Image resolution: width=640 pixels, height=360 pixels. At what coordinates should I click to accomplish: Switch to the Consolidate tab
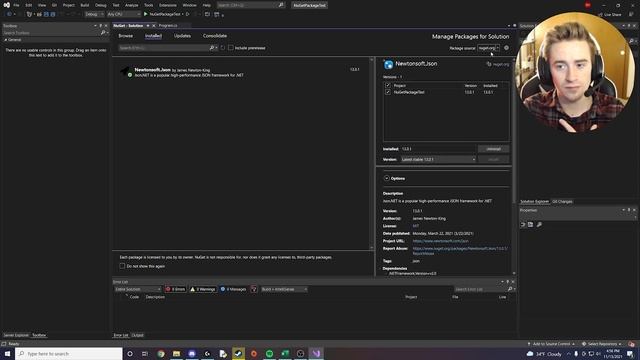pyautogui.click(x=215, y=36)
